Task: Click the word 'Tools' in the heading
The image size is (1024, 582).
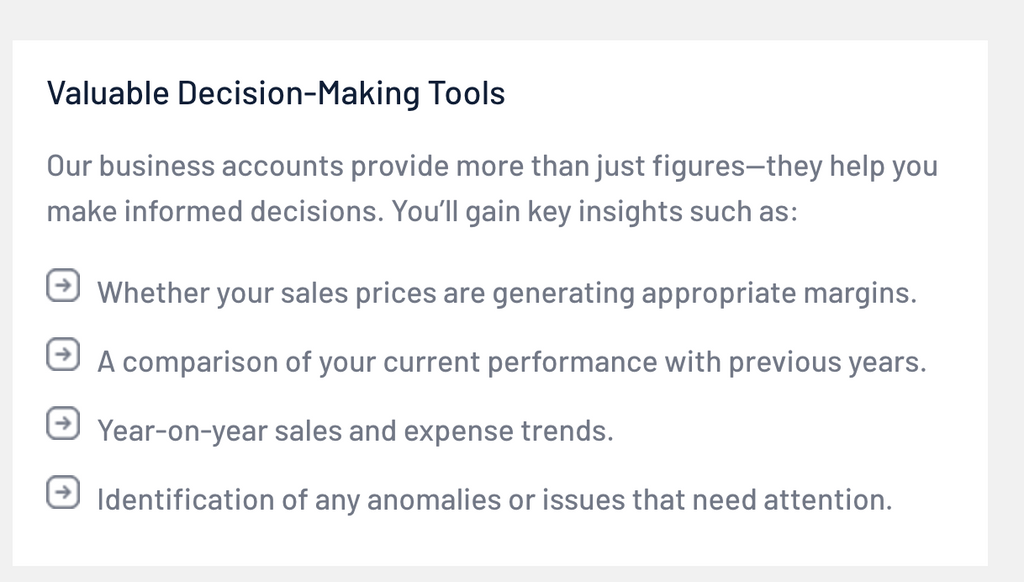Action: pyautogui.click(x=467, y=93)
